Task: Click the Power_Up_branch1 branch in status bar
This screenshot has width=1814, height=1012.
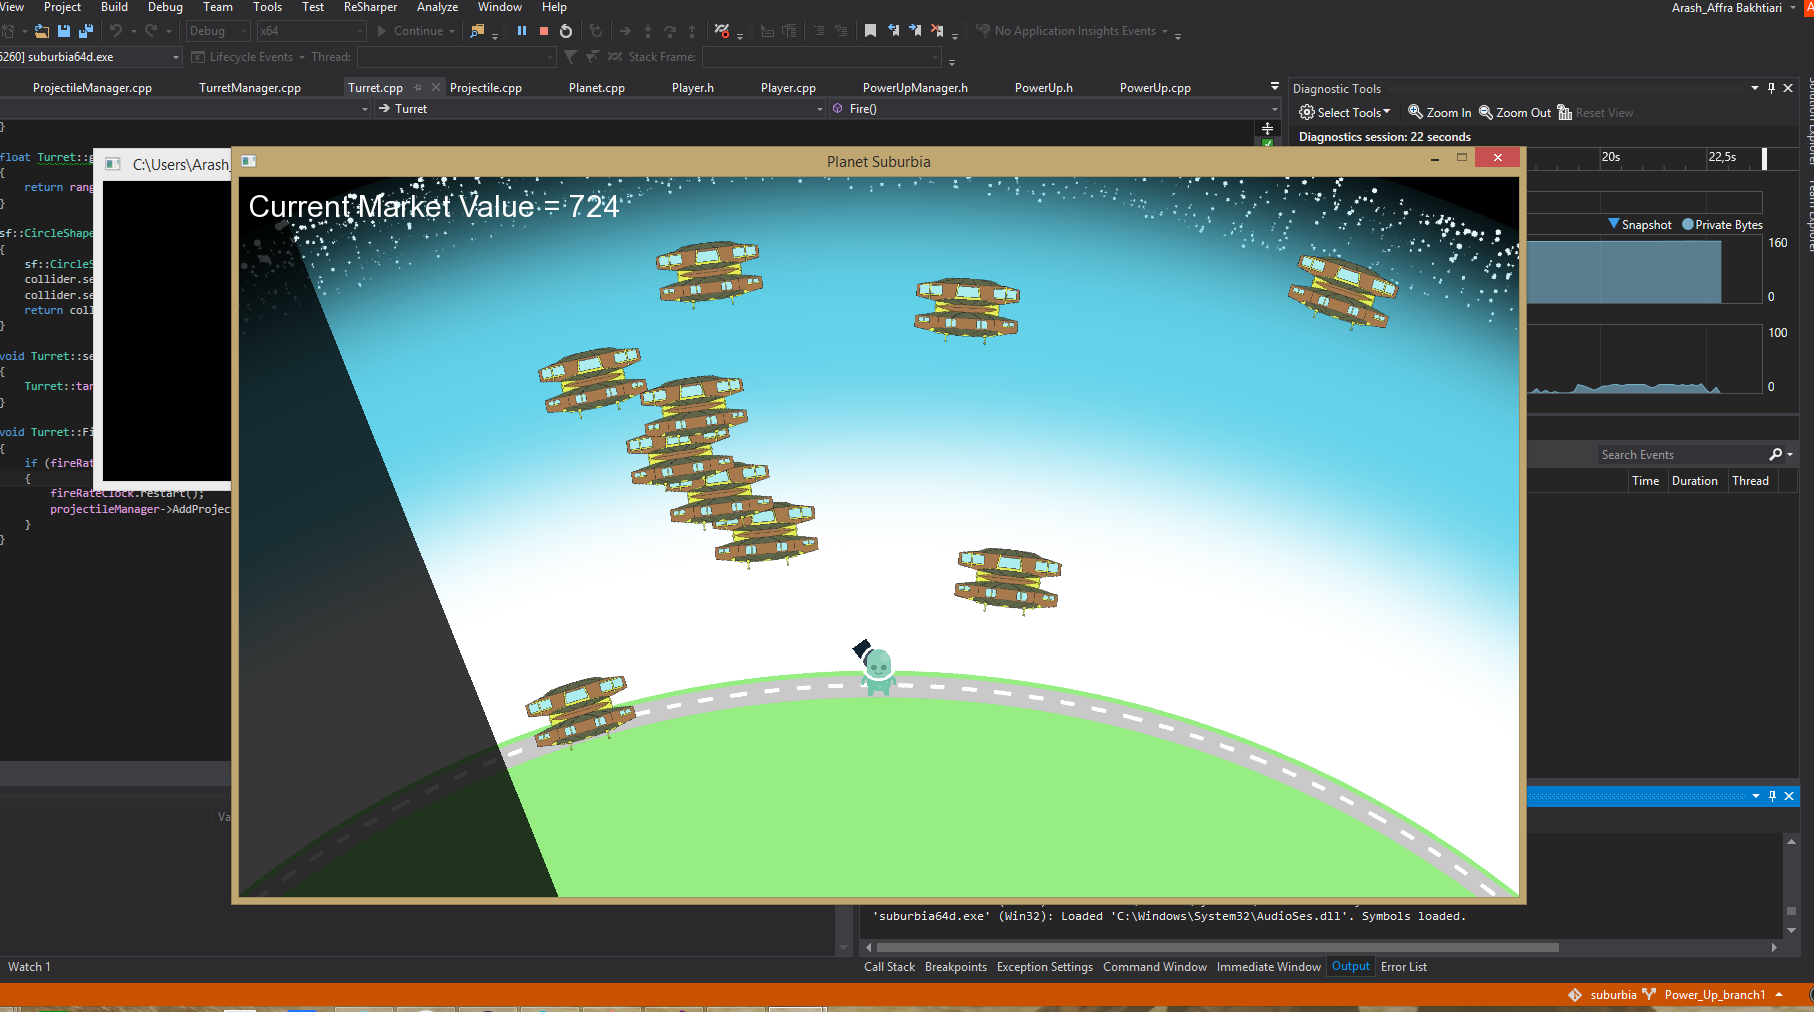Action: tap(1714, 995)
